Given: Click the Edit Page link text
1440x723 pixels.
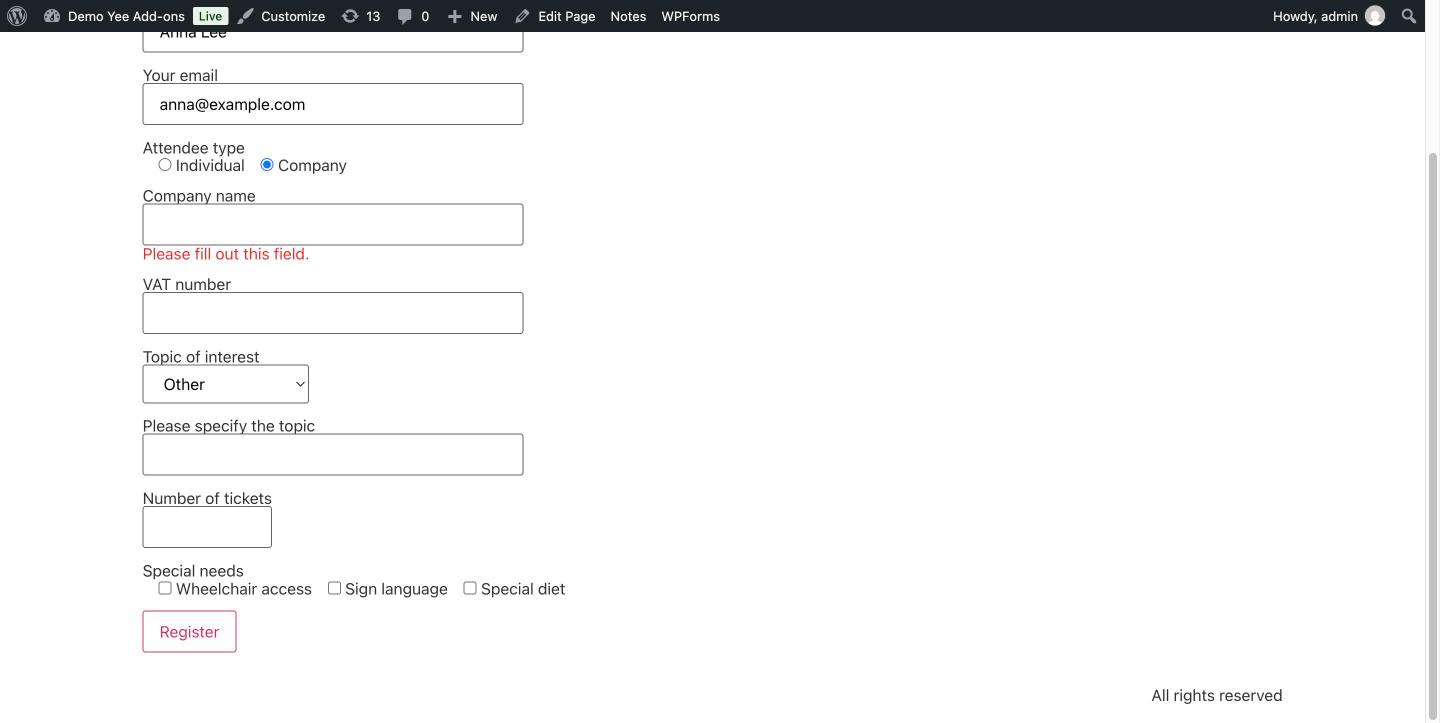Looking at the screenshot, I should [566, 16].
